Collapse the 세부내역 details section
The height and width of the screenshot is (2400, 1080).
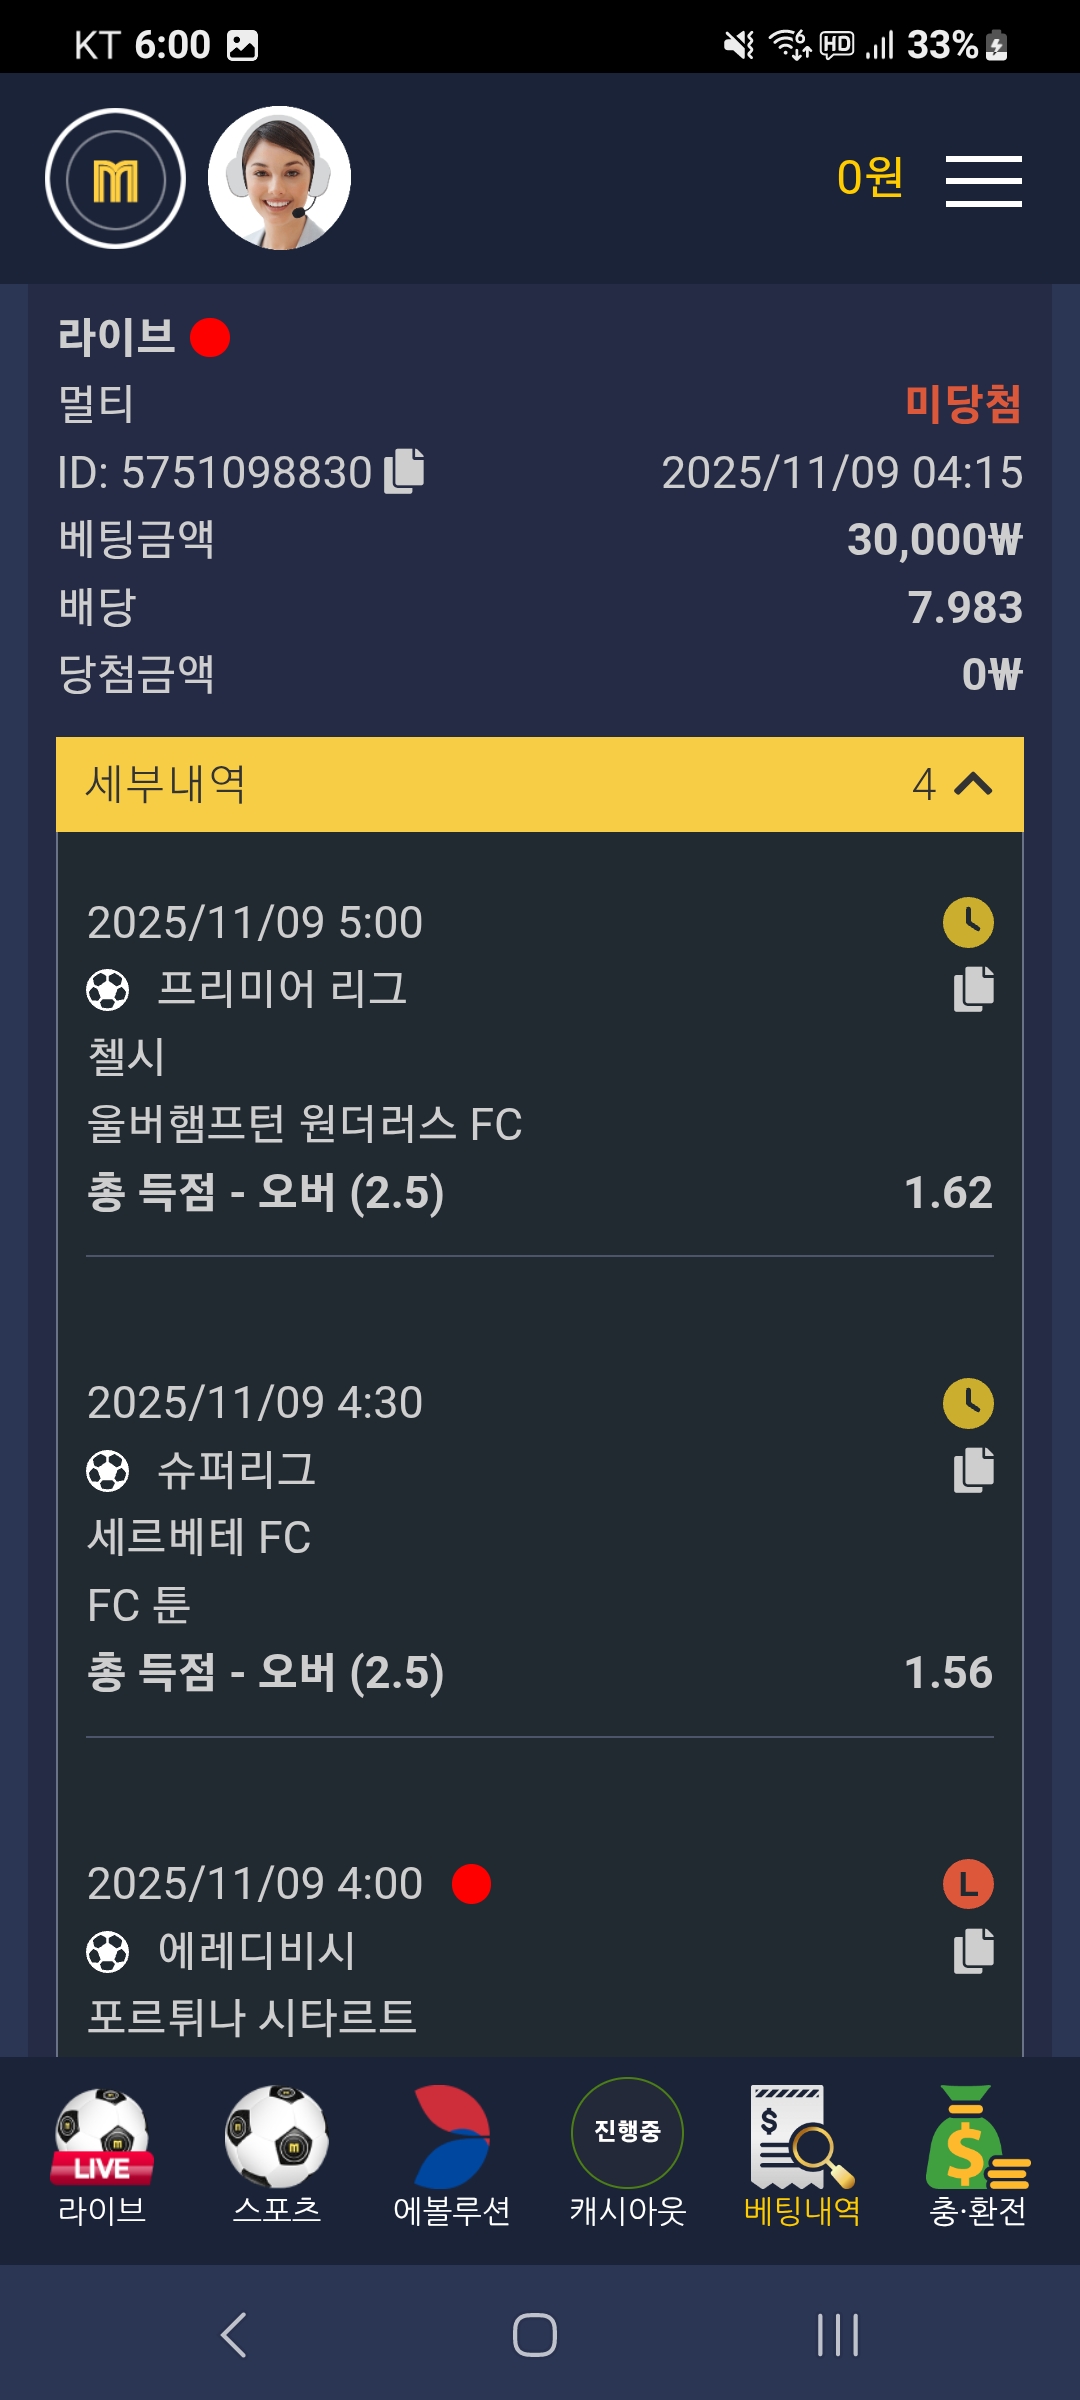click(x=540, y=784)
